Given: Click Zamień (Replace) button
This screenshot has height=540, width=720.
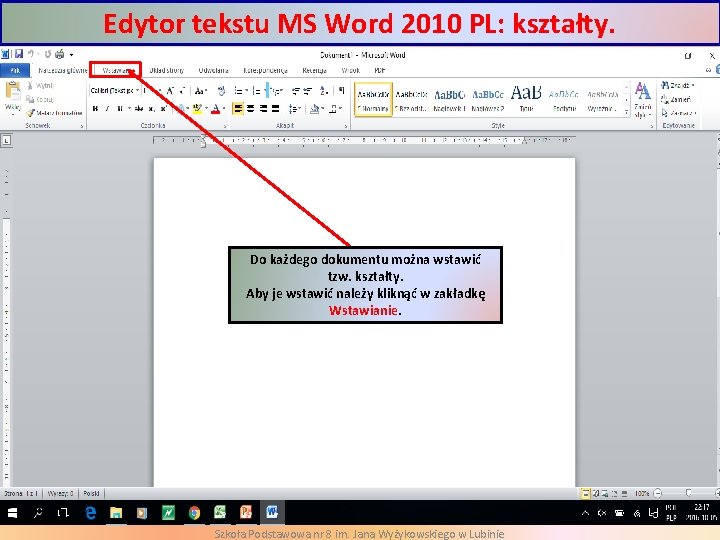Looking at the screenshot, I should tap(676, 99).
